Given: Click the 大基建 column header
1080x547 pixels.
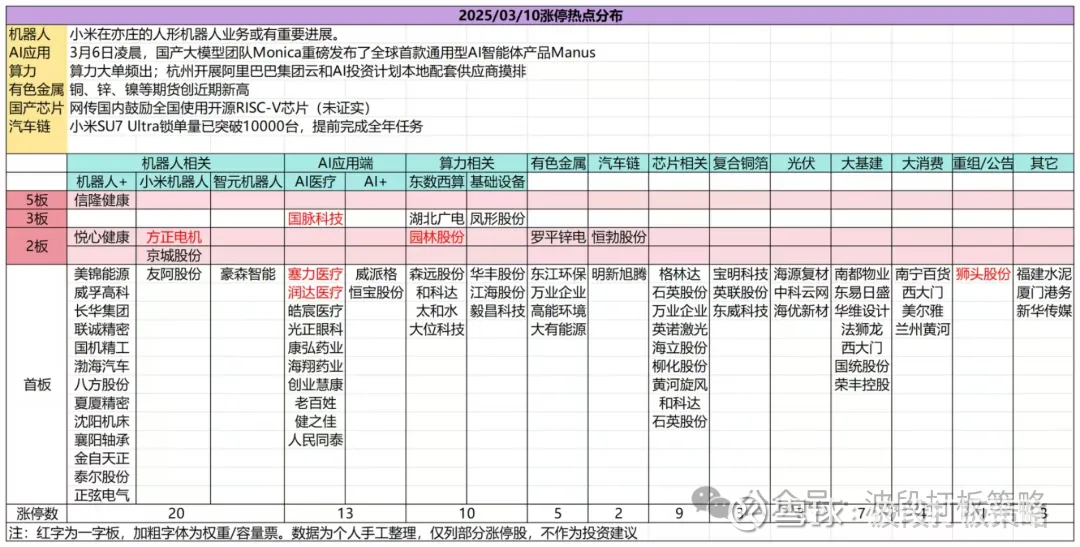Looking at the screenshot, I should (x=862, y=163).
